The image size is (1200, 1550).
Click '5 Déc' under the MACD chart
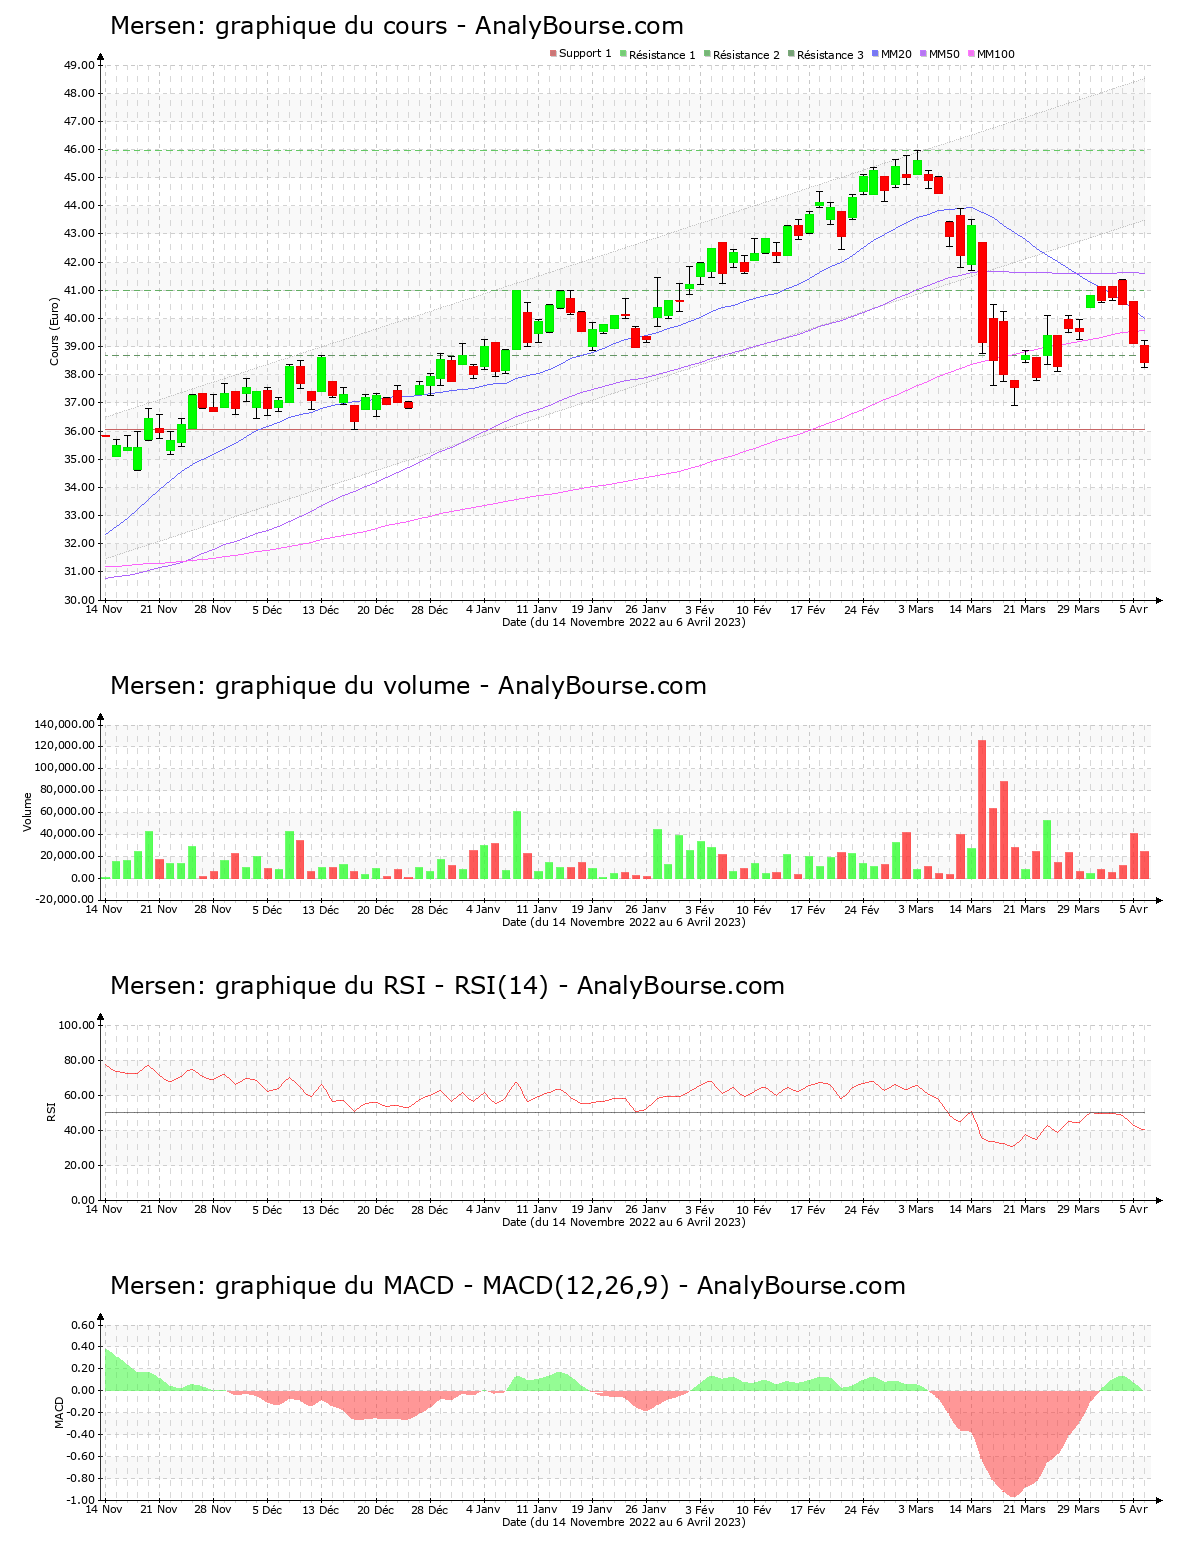(x=267, y=1509)
